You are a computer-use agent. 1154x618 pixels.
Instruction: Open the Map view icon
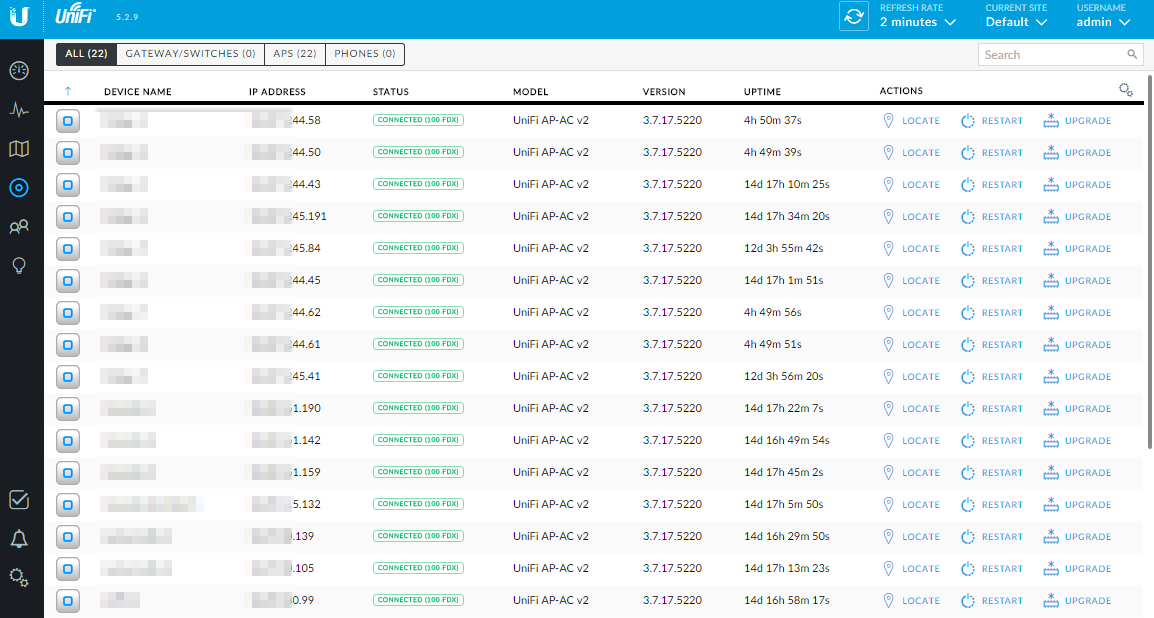pos(19,149)
